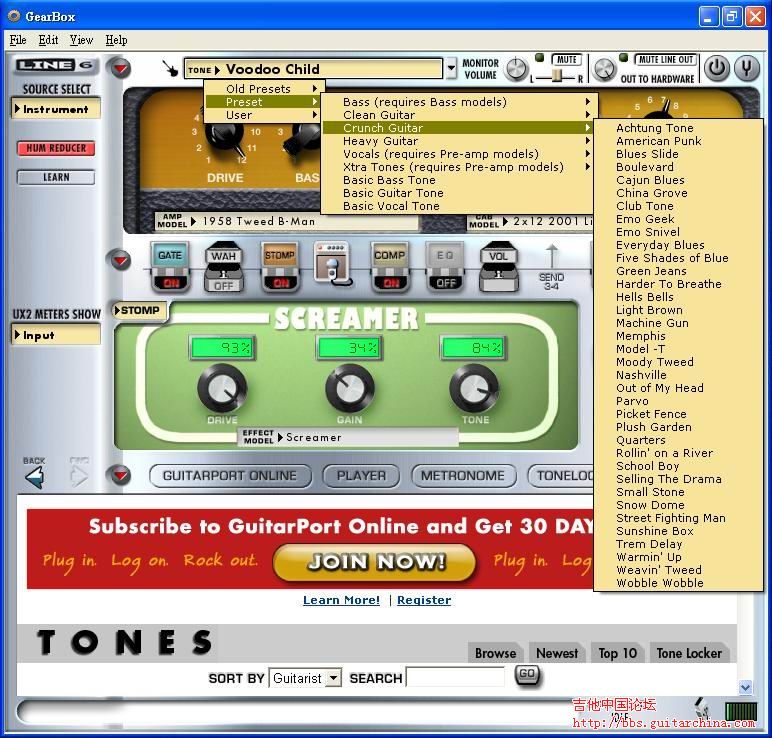Click the guitar icon beside the tone name
The height and width of the screenshot is (738, 772).
tap(170, 69)
